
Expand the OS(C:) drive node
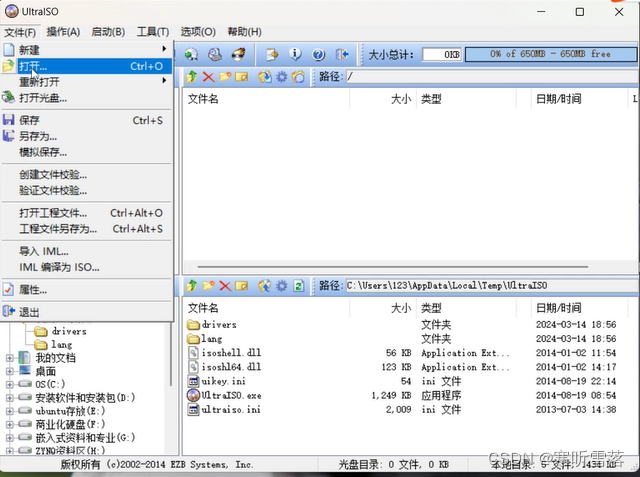9,384
